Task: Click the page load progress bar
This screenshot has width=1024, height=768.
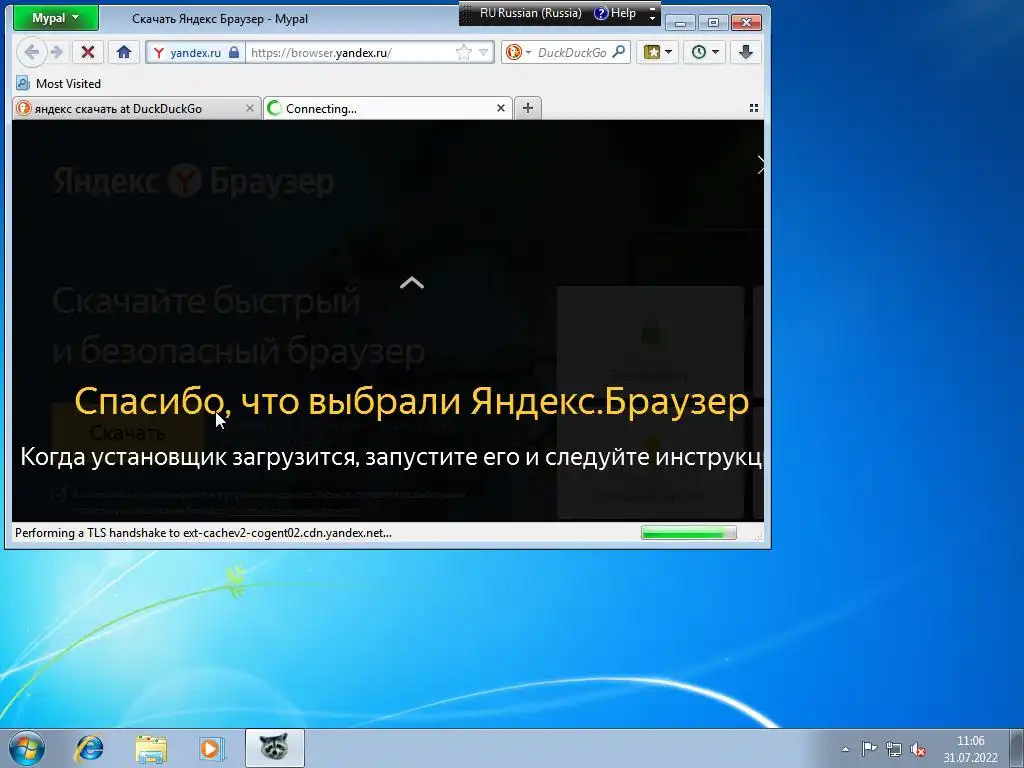Action: pyautogui.click(x=688, y=534)
